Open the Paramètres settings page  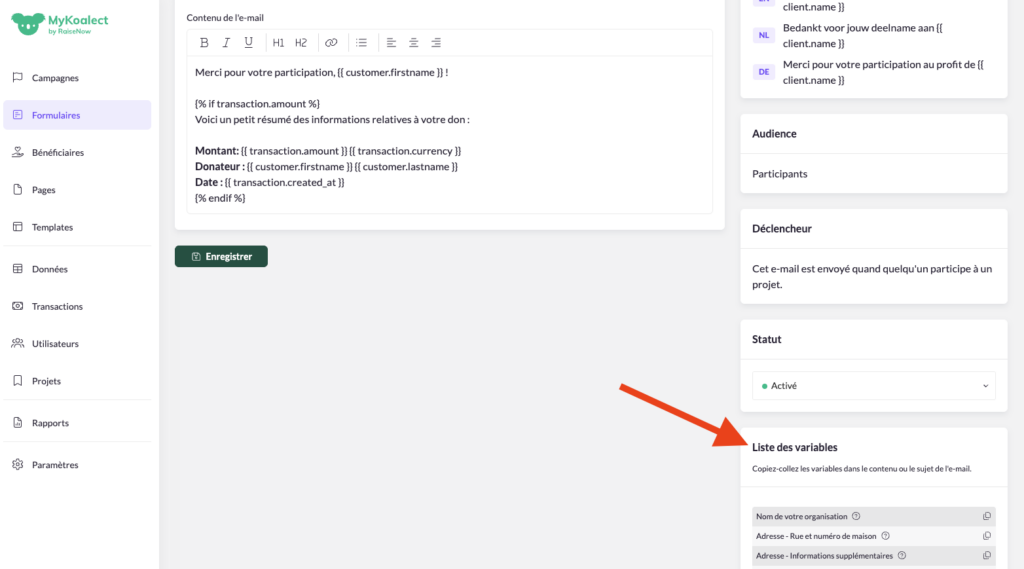(x=55, y=465)
